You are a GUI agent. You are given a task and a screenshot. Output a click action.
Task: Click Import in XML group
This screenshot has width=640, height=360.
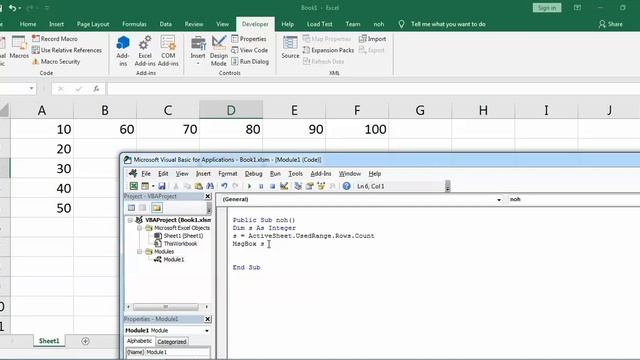tap(372, 39)
